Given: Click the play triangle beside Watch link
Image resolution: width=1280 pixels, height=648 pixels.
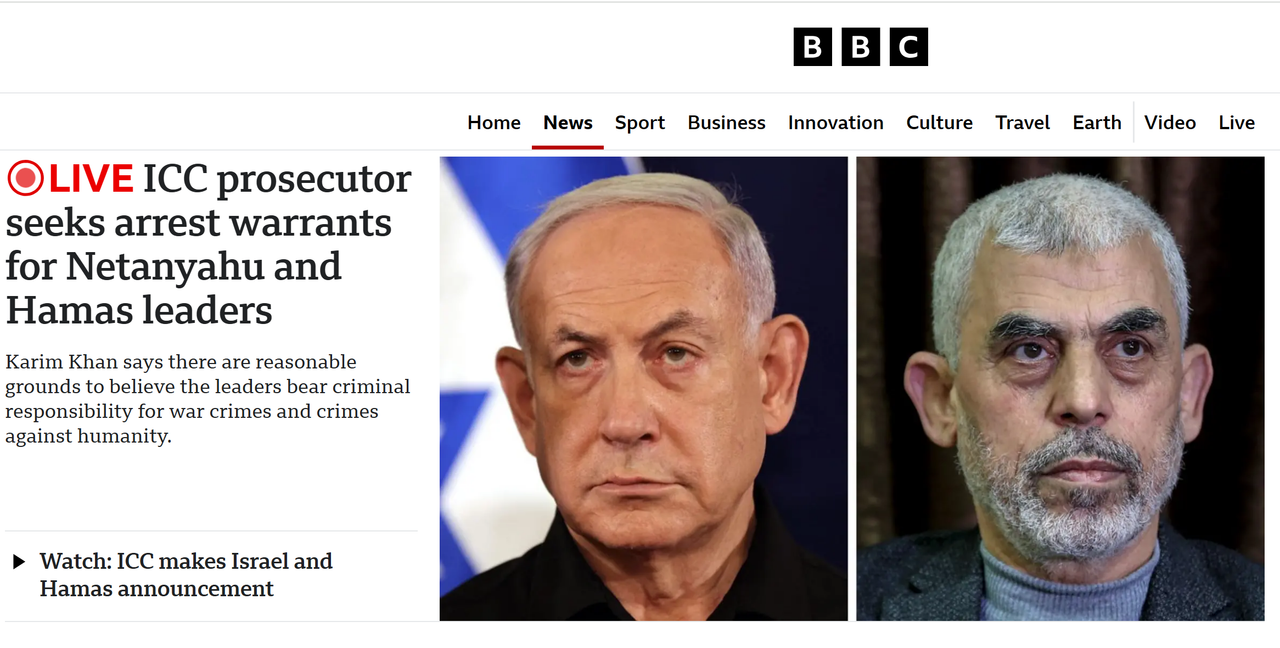Looking at the screenshot, I should pyautogui.click(x=18, y=562).
